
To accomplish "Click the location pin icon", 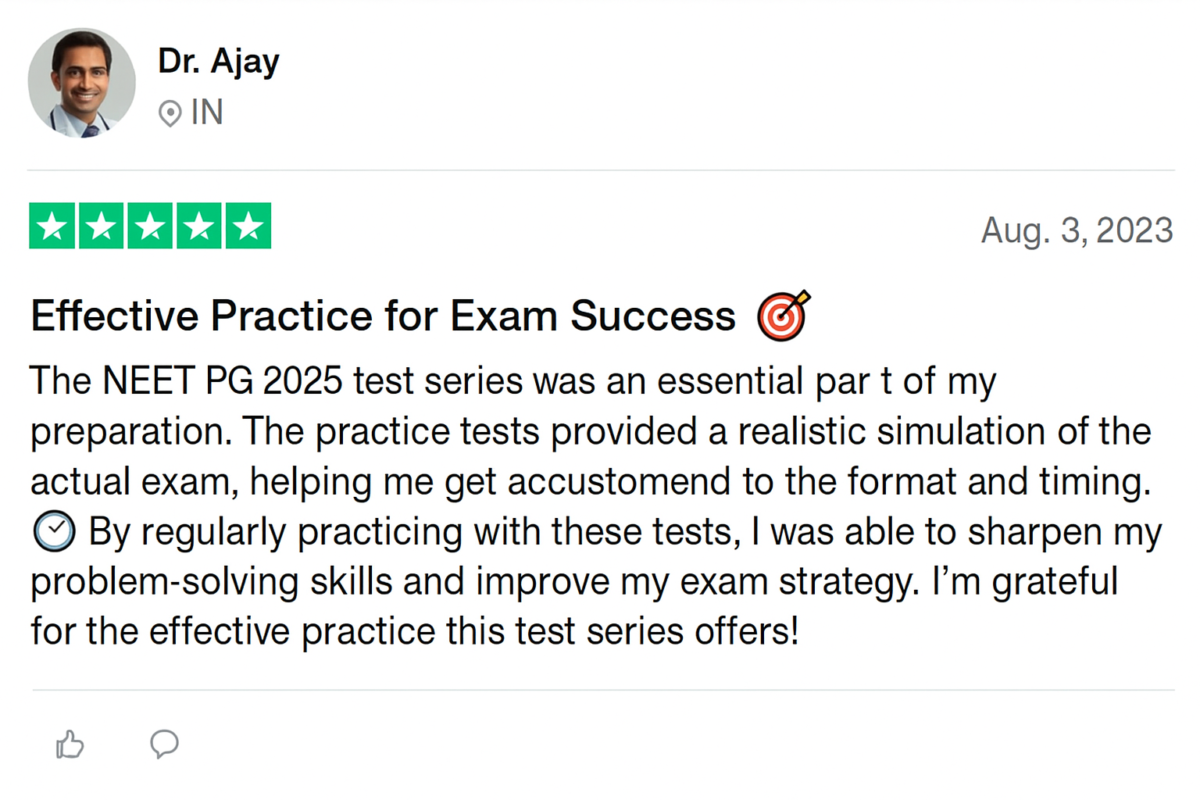I will pos(170,114).
